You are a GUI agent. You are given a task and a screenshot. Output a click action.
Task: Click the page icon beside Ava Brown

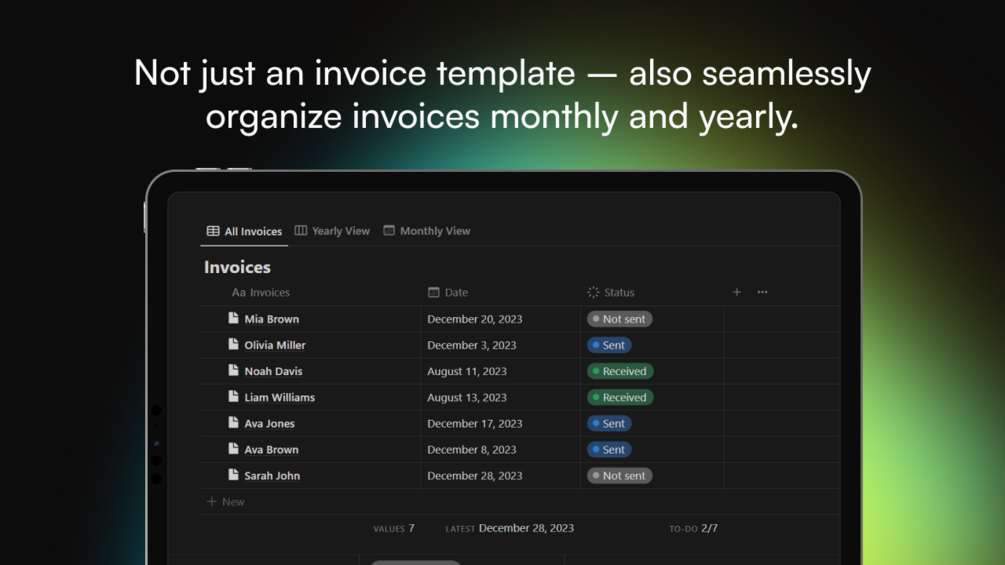click(x=233, y=449)
